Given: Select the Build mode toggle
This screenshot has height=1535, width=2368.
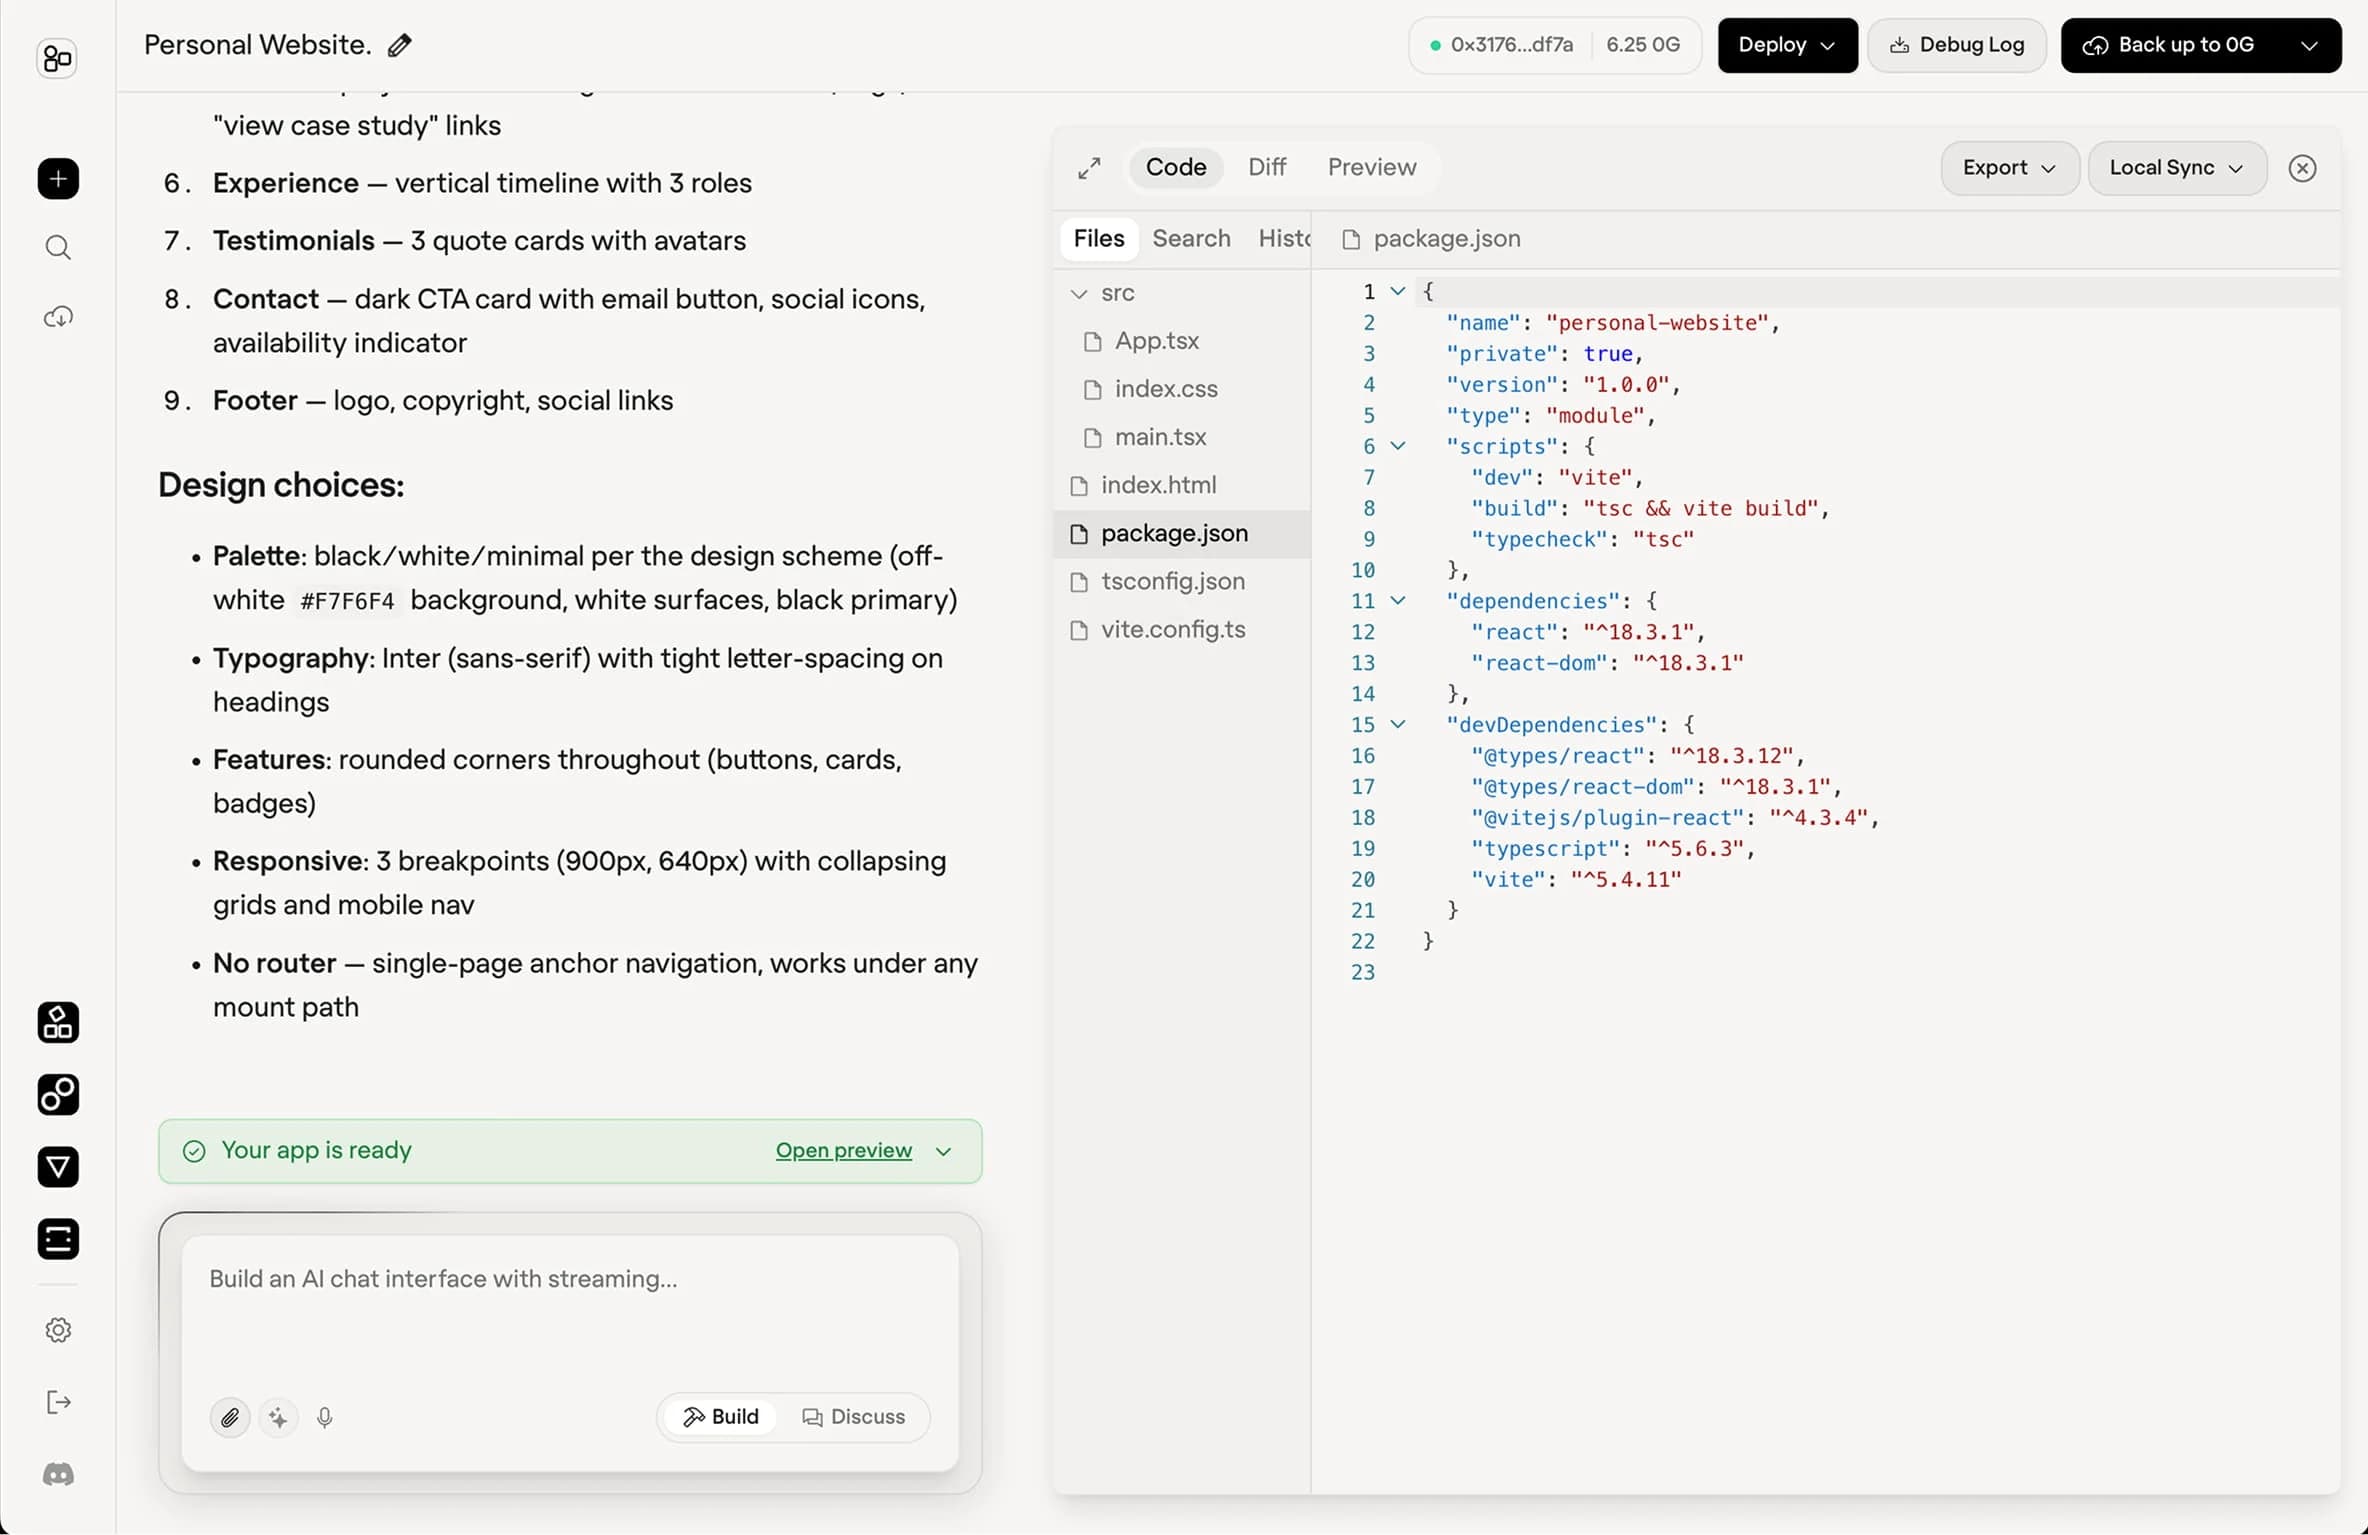Looking at the screenshot, I should [x=721, y=1417].
